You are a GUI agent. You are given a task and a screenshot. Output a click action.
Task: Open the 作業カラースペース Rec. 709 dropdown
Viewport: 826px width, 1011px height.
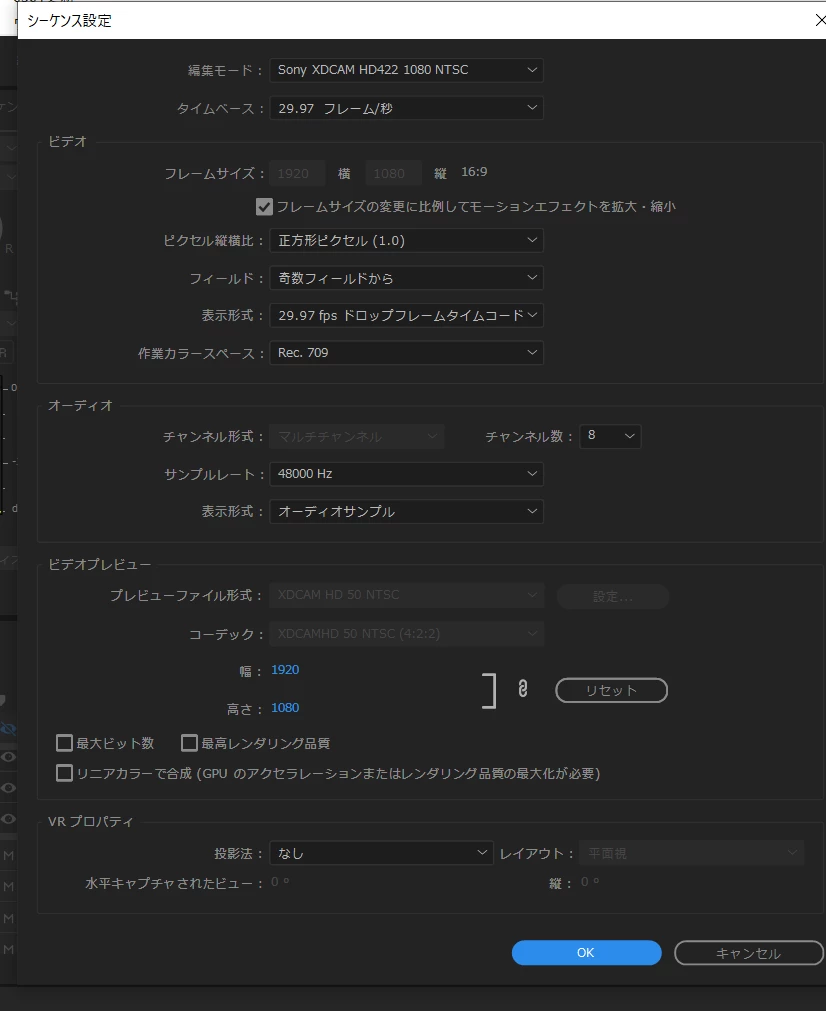(406, 353)
